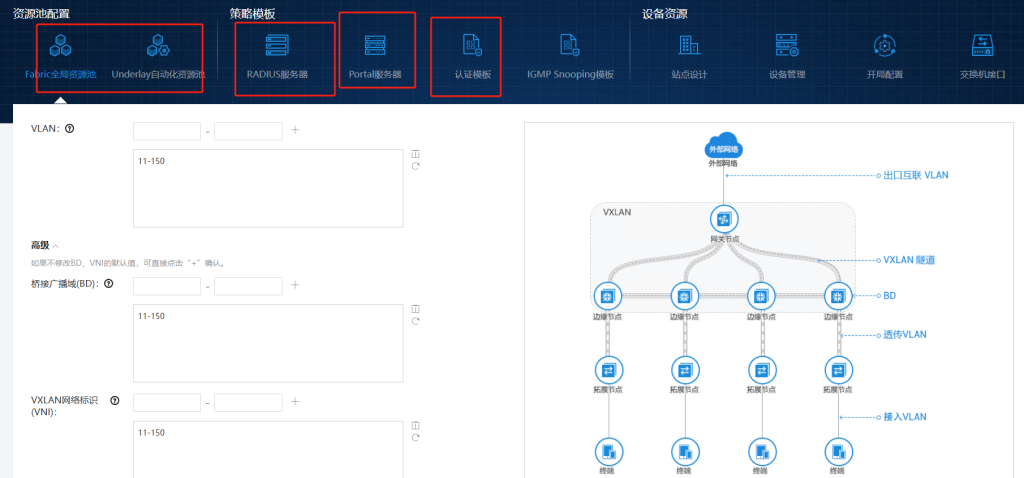
Task: Open the 开局配置 icon
Action: (884, 46)
